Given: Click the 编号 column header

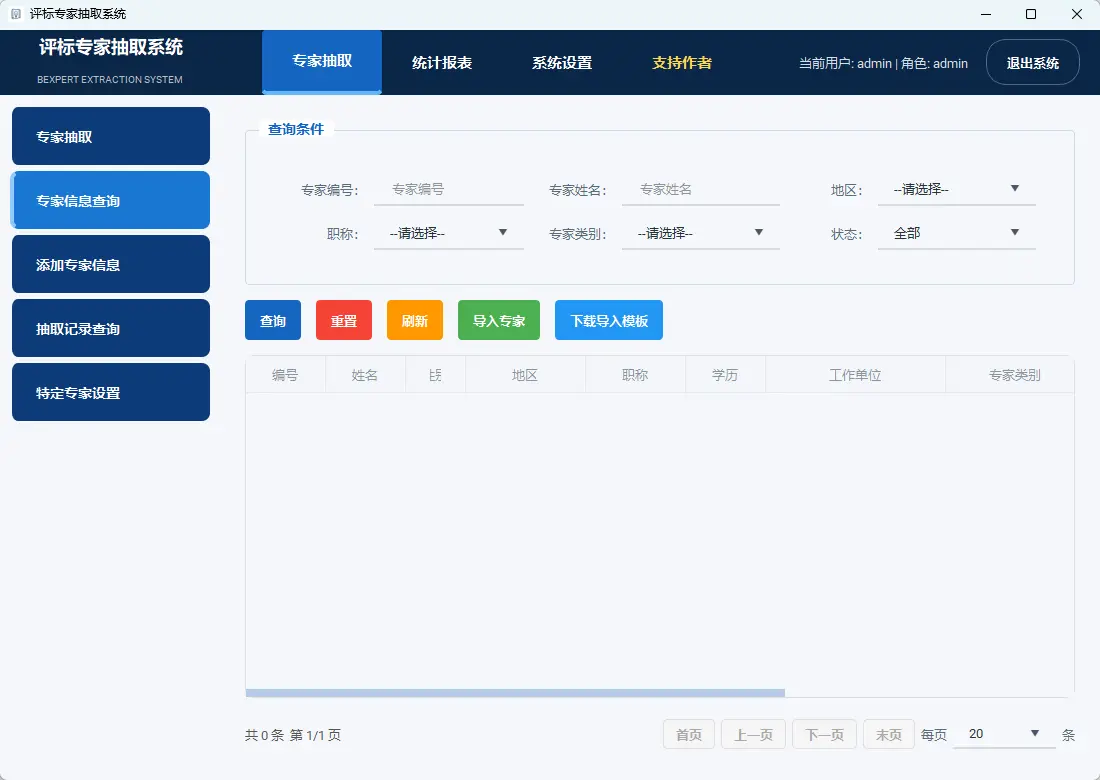Looking at the screenshot, I should point(286,375).
